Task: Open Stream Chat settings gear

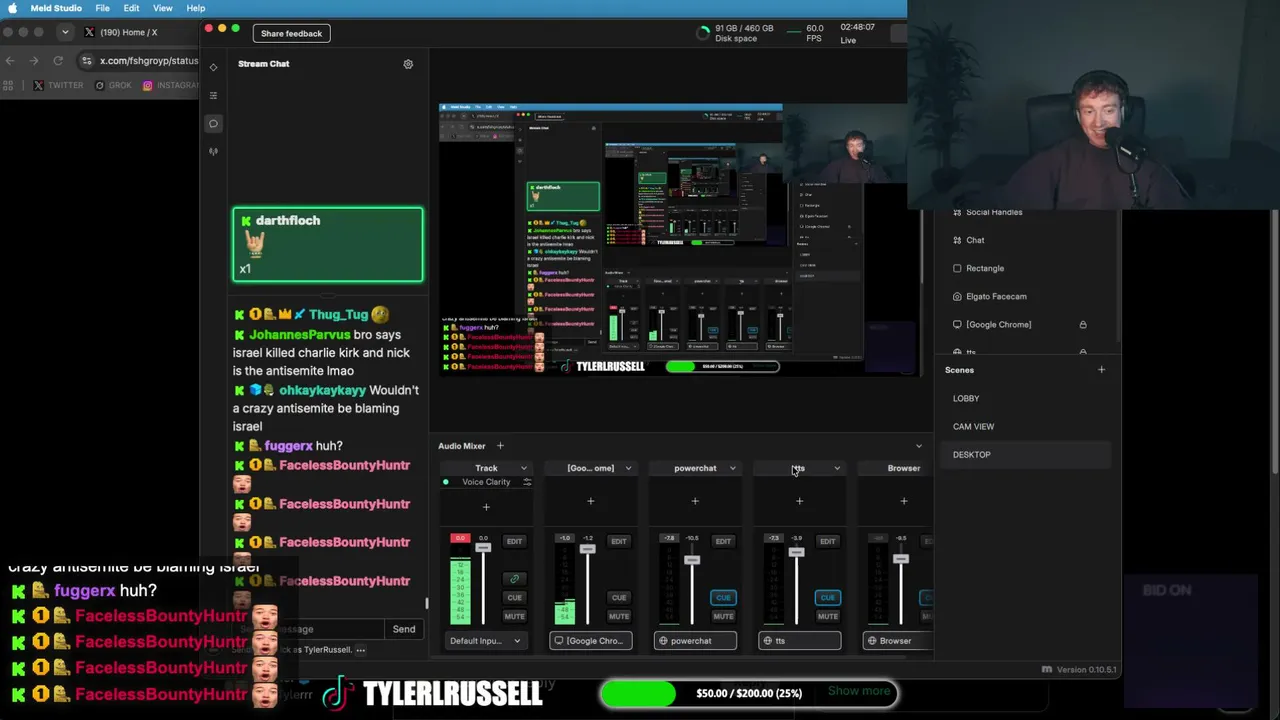Action: point(408,64)
